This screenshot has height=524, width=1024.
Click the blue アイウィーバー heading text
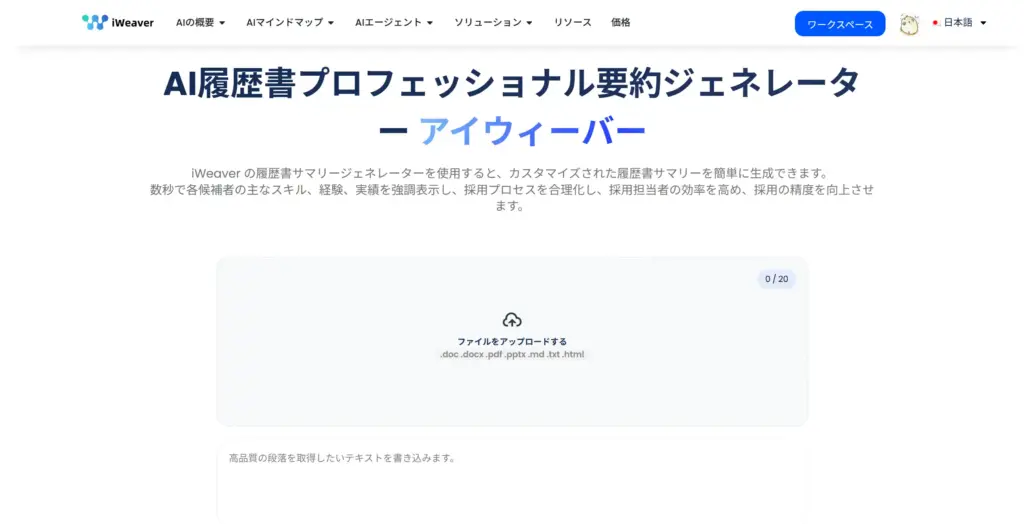pyautogui.click(x=531, y=131)
